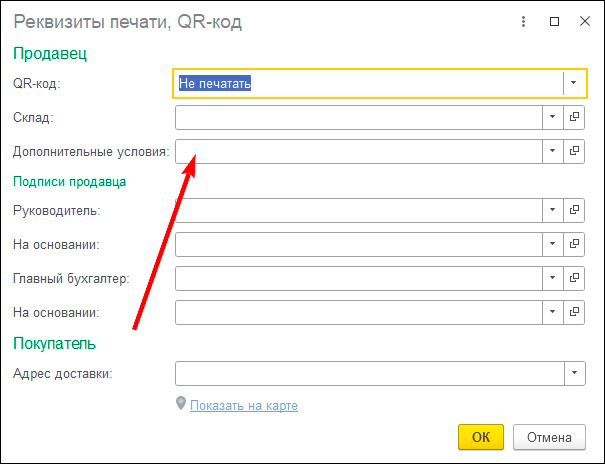605x464 pixels.
Task: Expand the Склад dropdown arrow
Action: (x=553, y=118)
